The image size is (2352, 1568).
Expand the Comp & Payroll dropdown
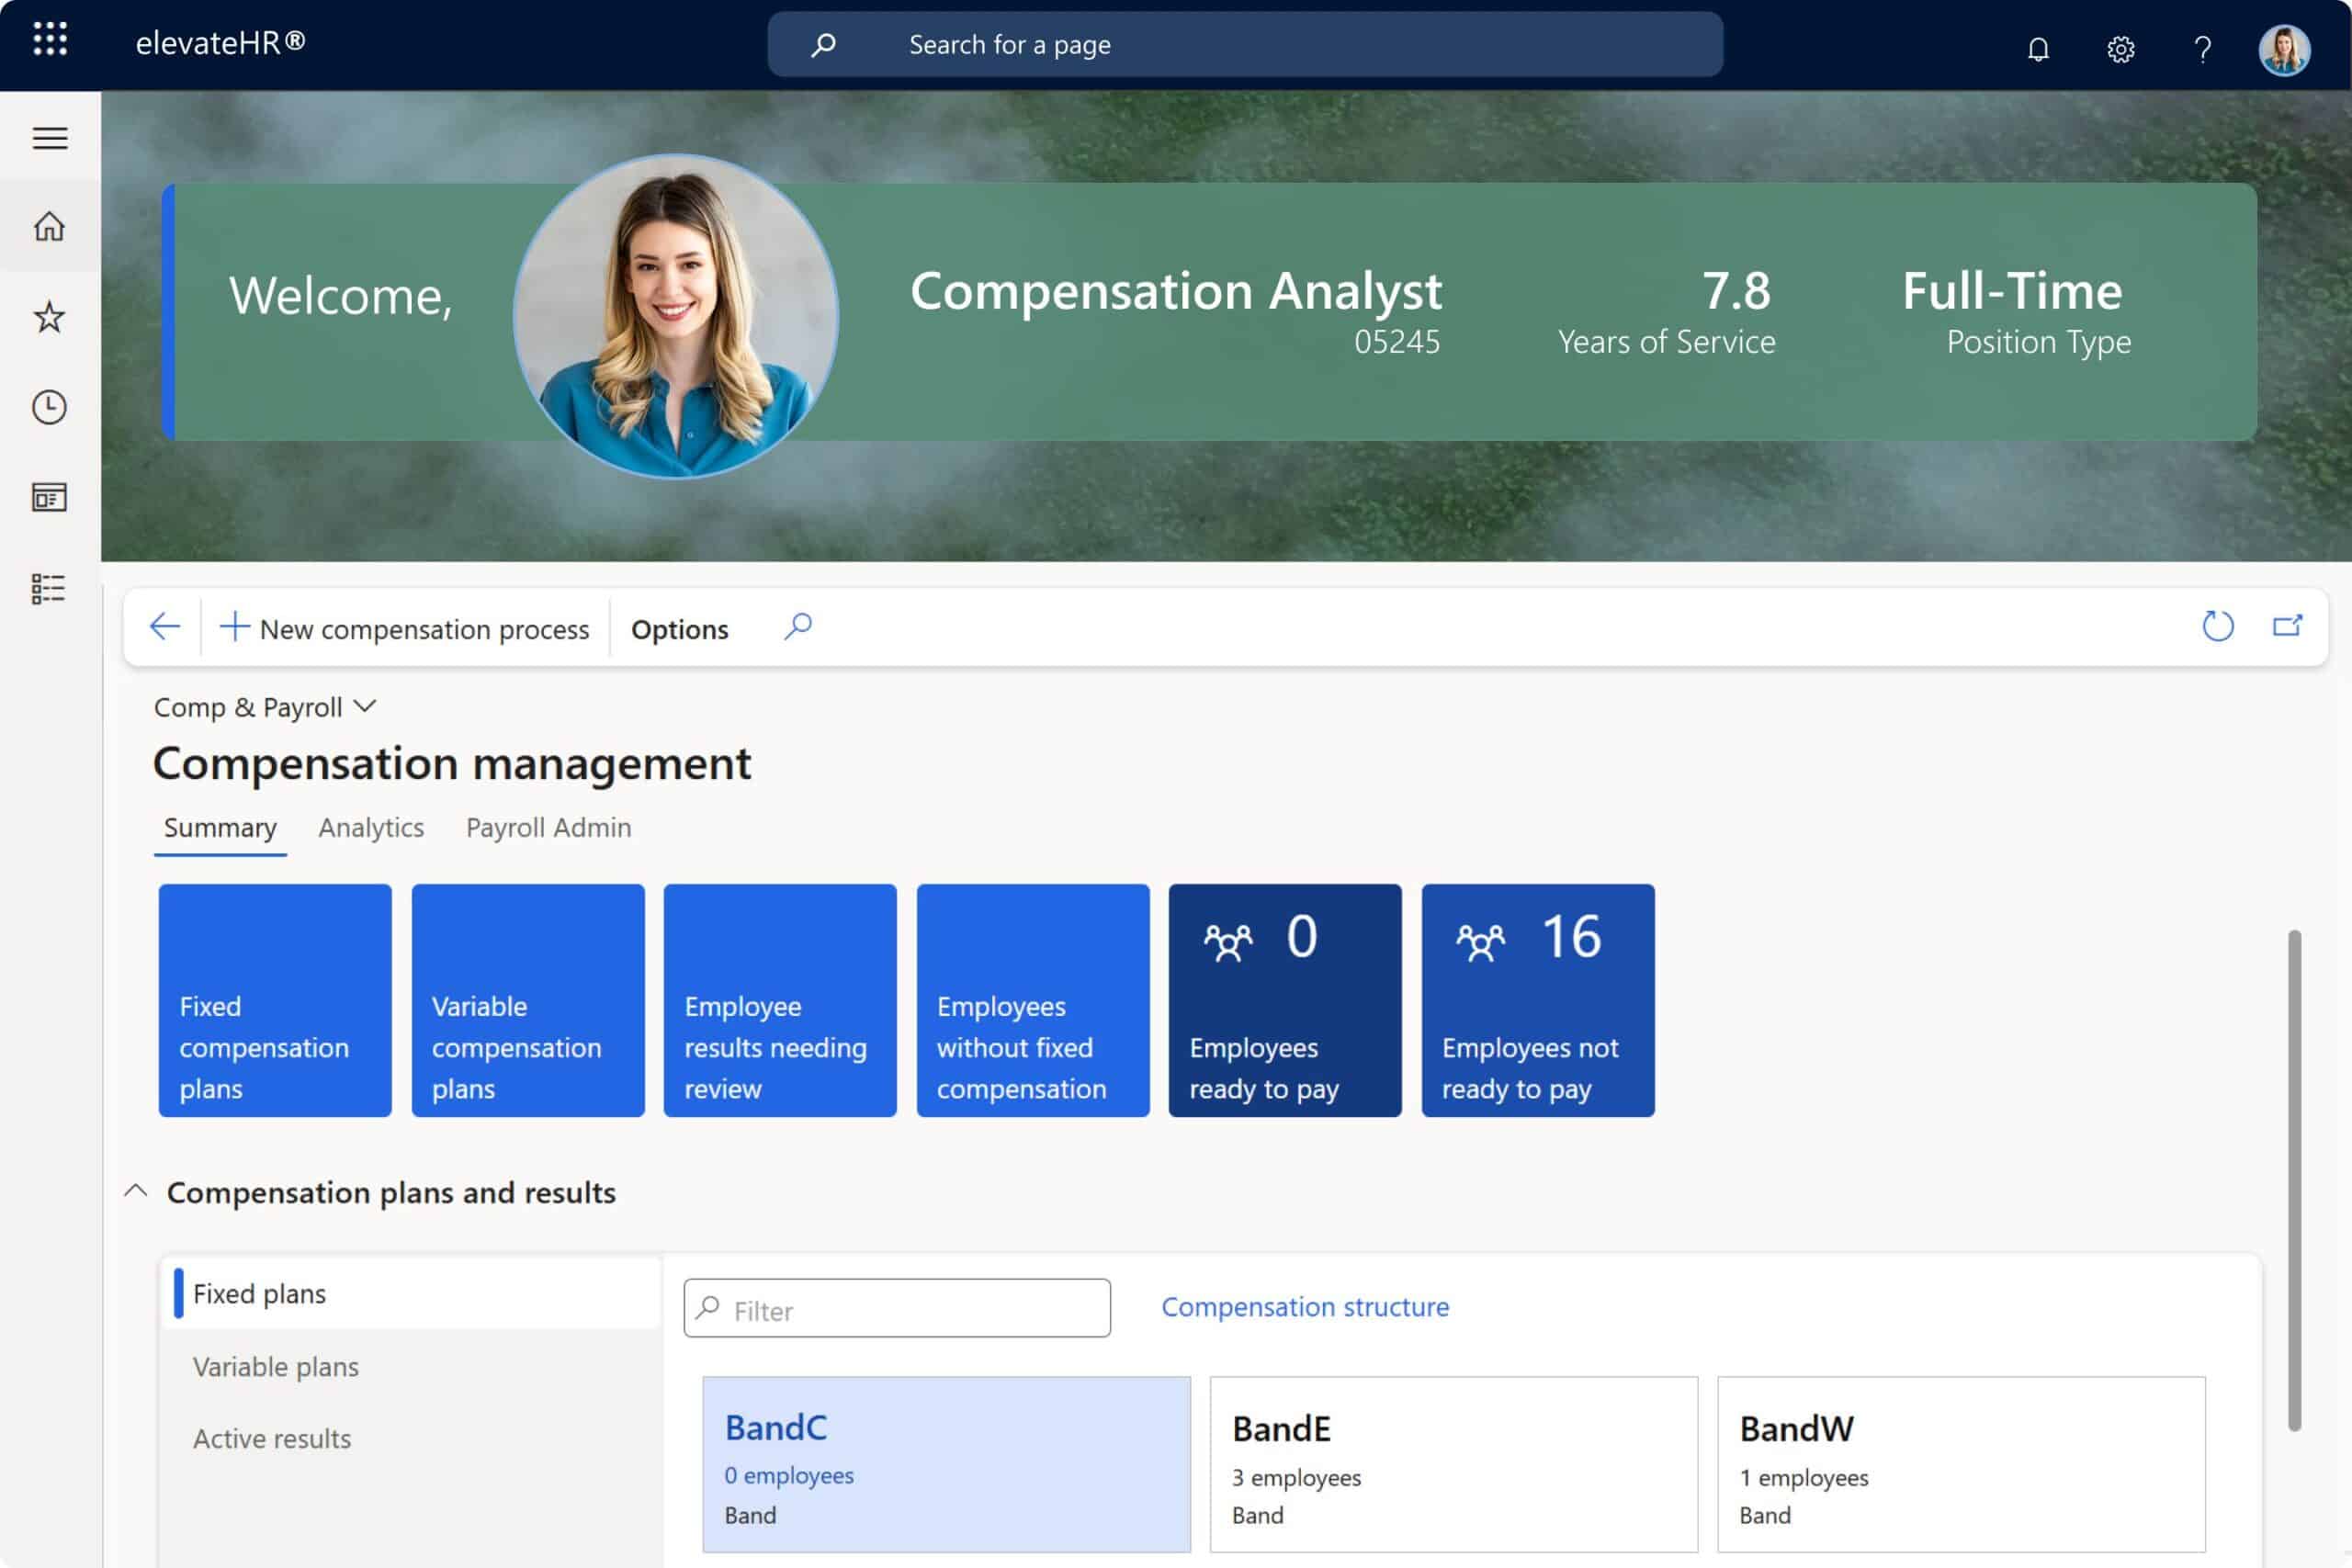[x=265, y=707]
